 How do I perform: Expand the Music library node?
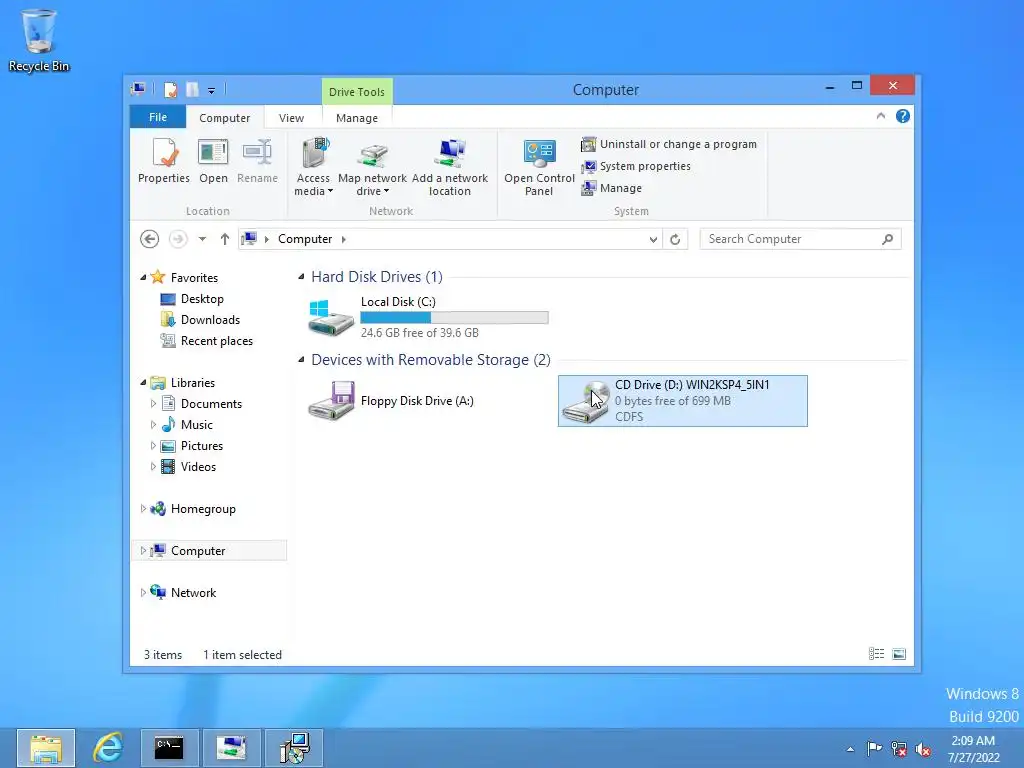pos(153,424)
